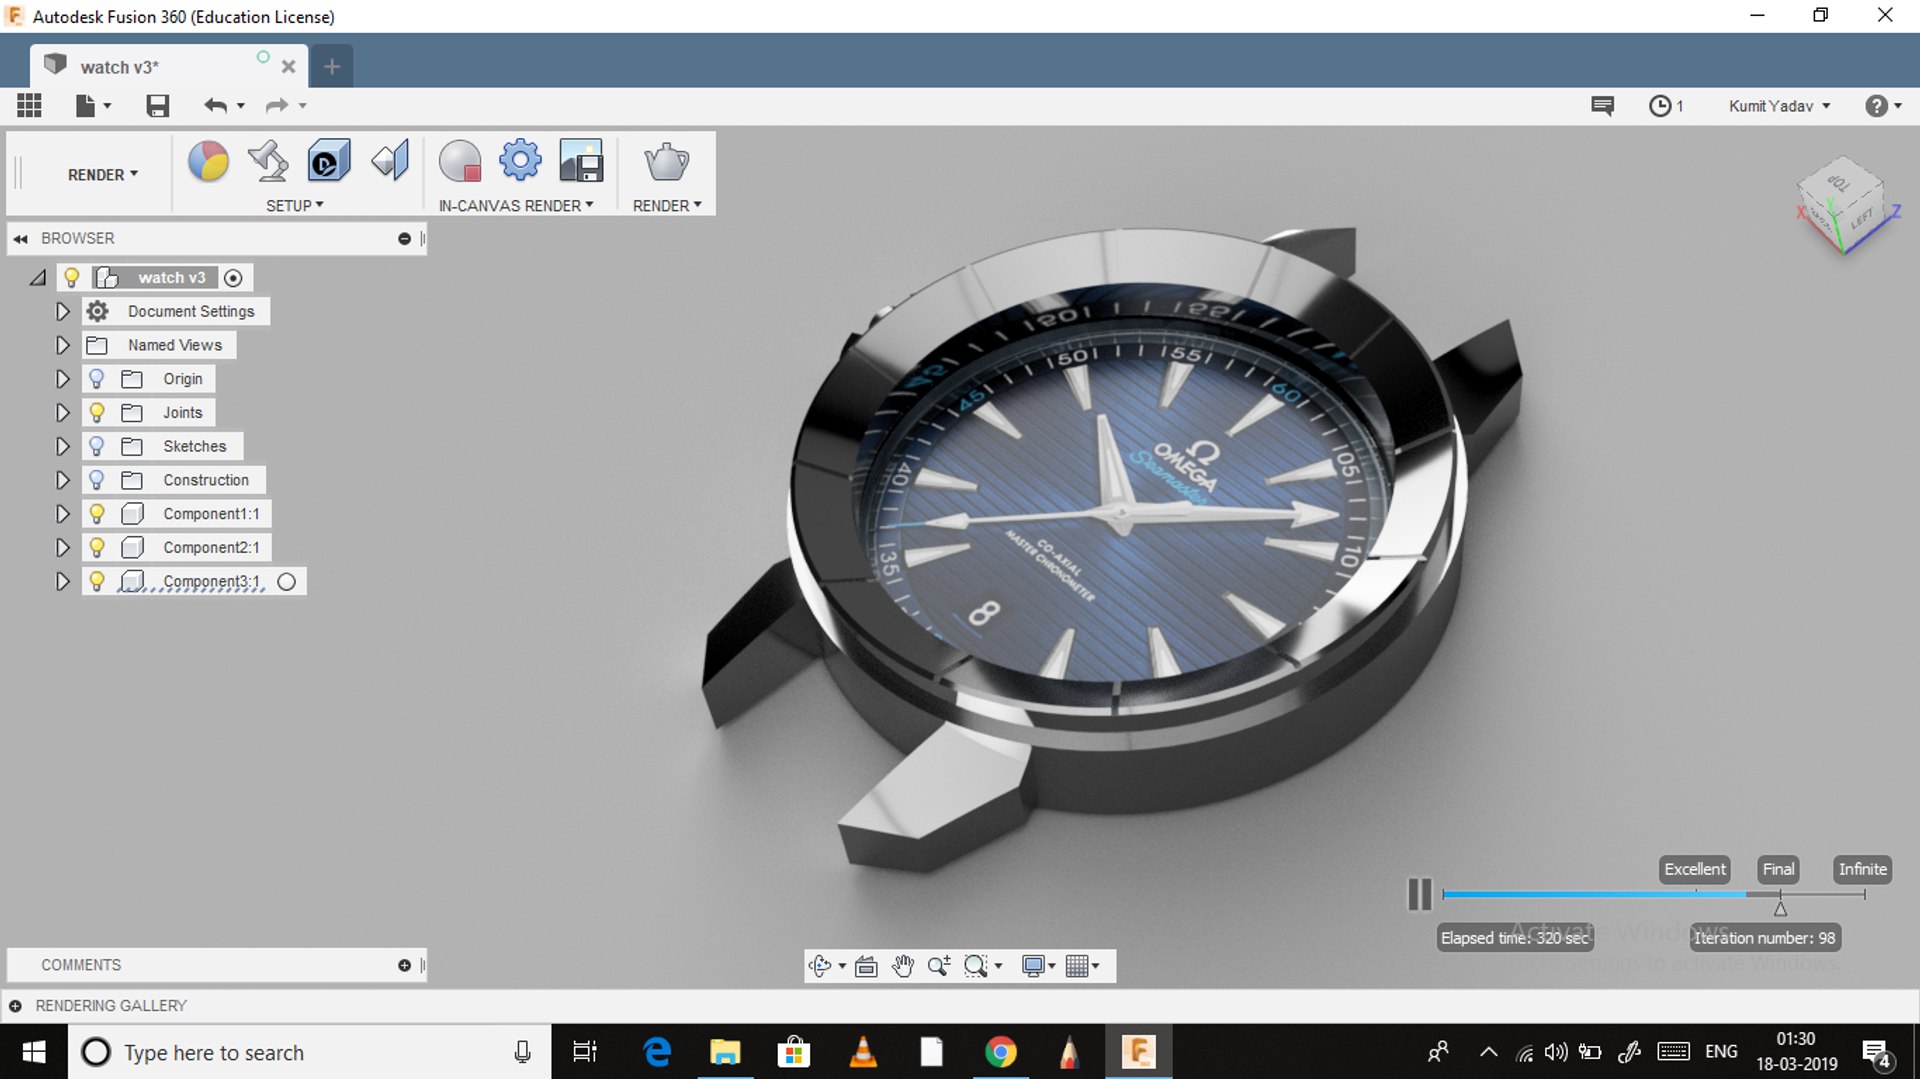Open the Data Panel grid icon
The image size is (1920, 1079).
29,105
